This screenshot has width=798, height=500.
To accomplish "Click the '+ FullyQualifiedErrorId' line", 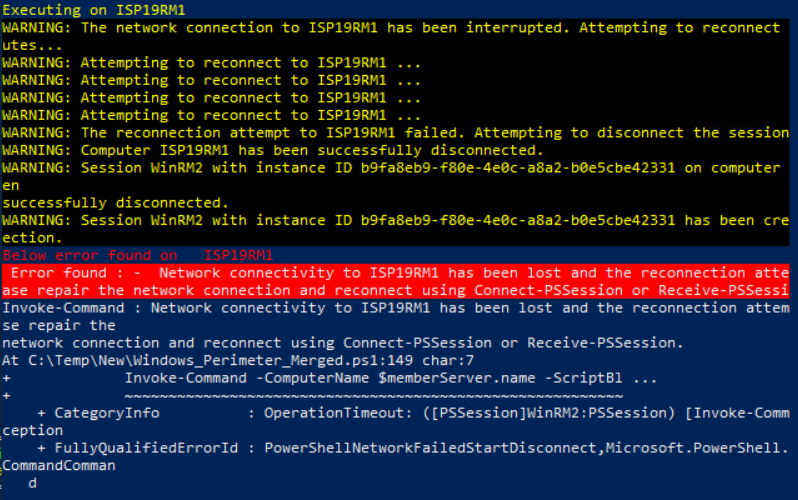I will point(410,448).
